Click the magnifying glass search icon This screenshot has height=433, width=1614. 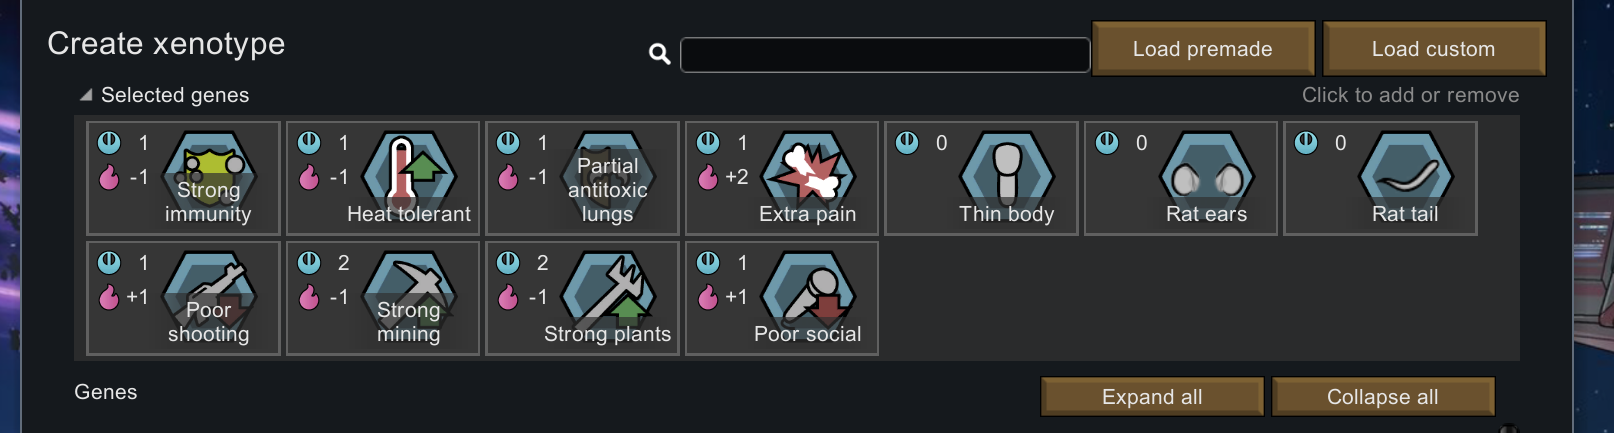(x=659, y=54)
